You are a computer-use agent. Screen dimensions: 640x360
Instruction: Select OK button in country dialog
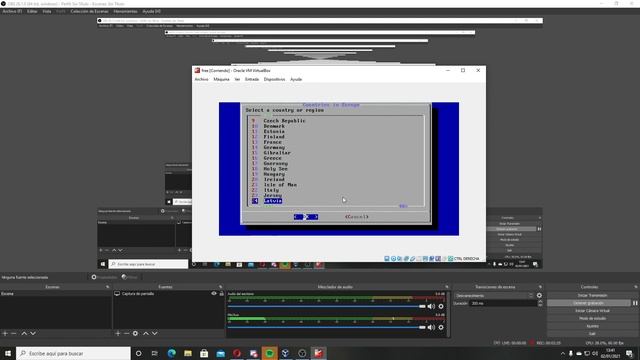pyautogui.click(x=306, y=217)
